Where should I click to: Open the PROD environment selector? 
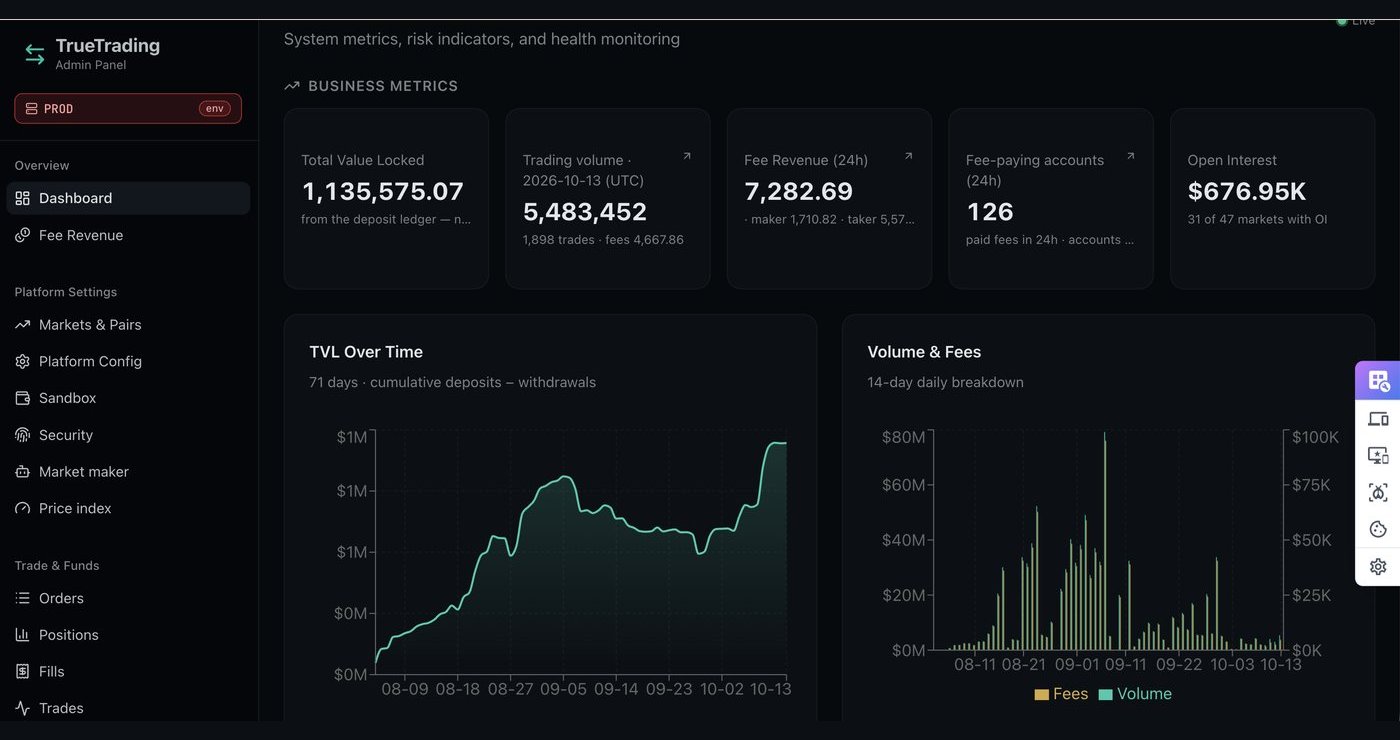tap(128, 108)
